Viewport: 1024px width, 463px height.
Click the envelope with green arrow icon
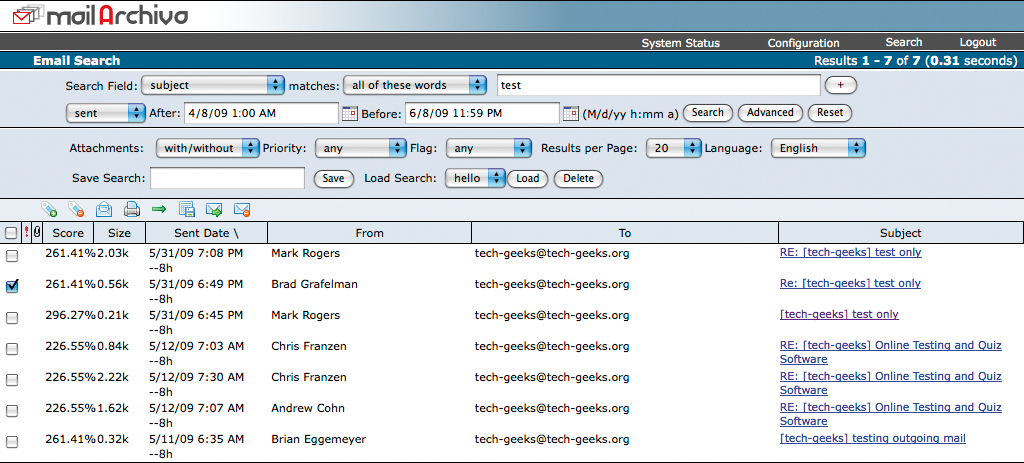(x=213, y=210)
